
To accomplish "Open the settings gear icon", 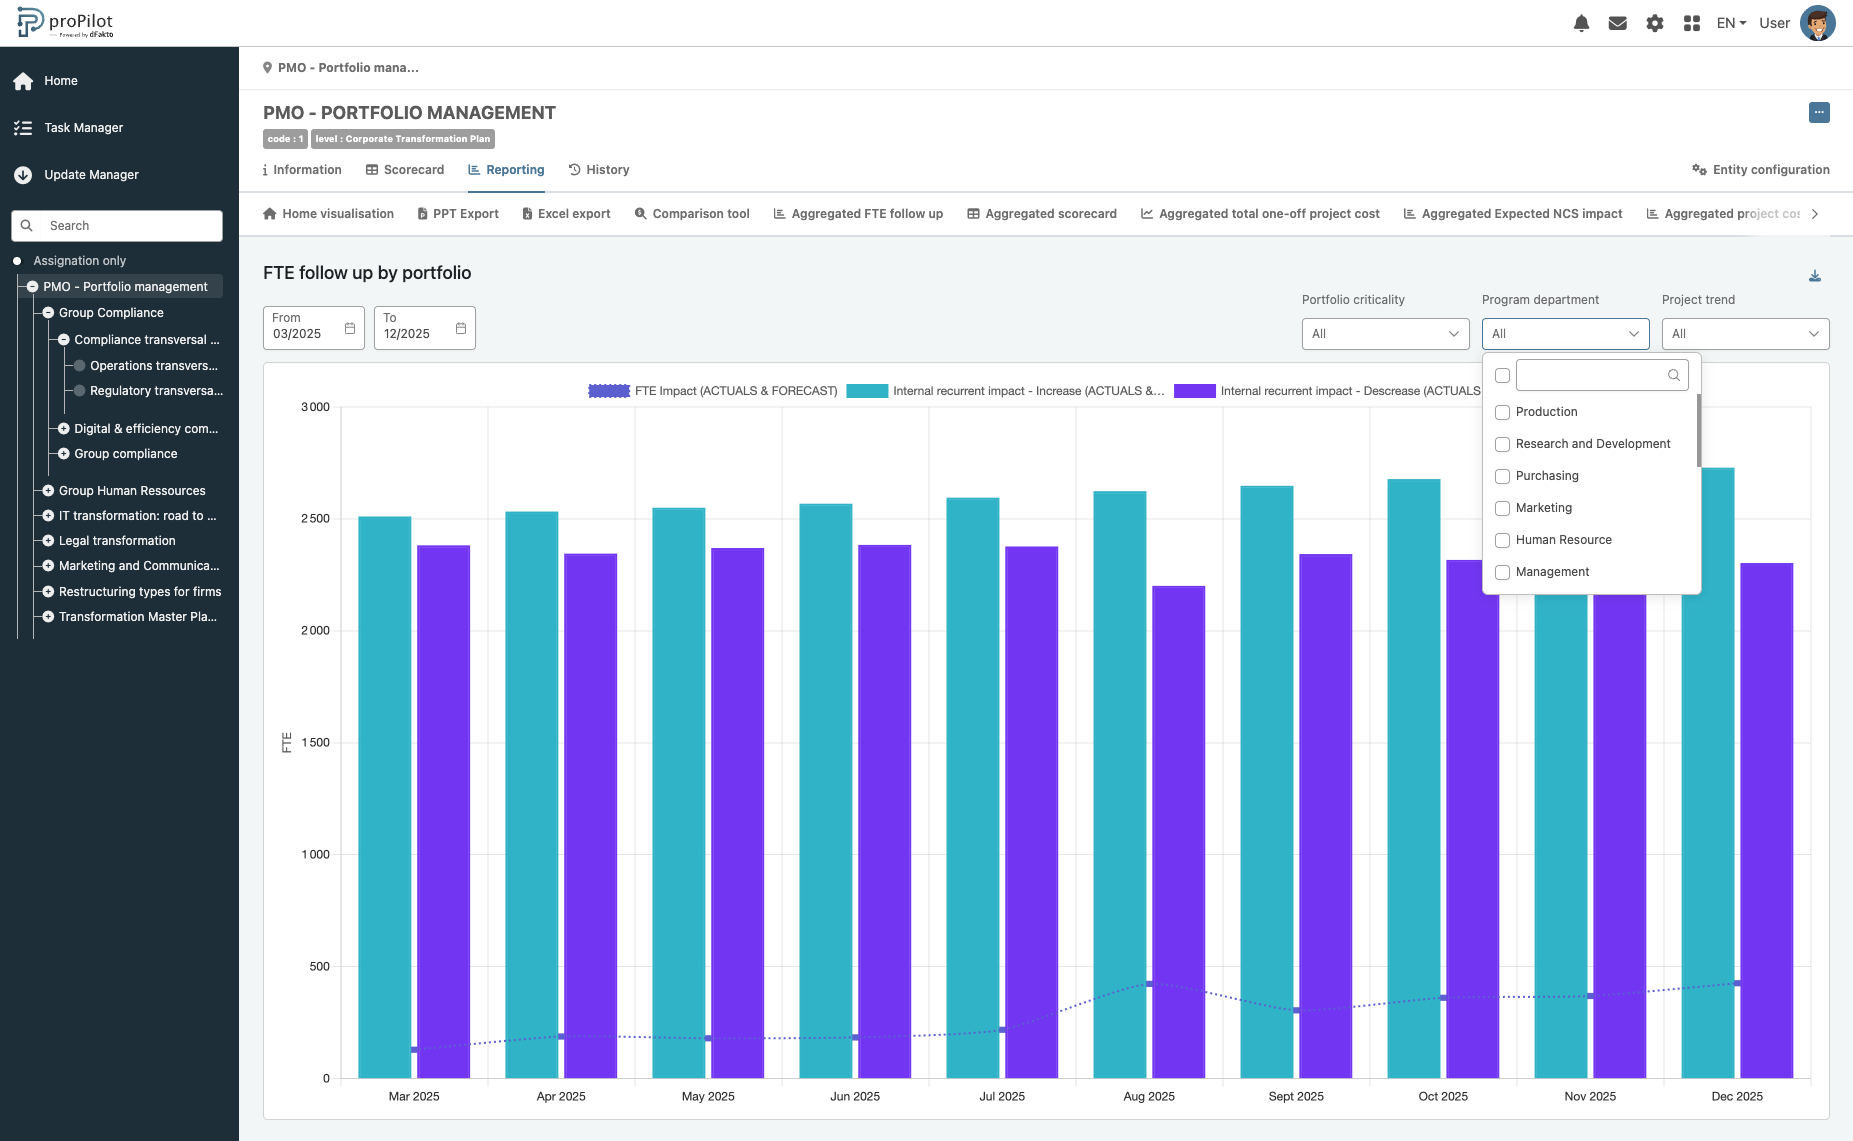I will coord(1655,23).
